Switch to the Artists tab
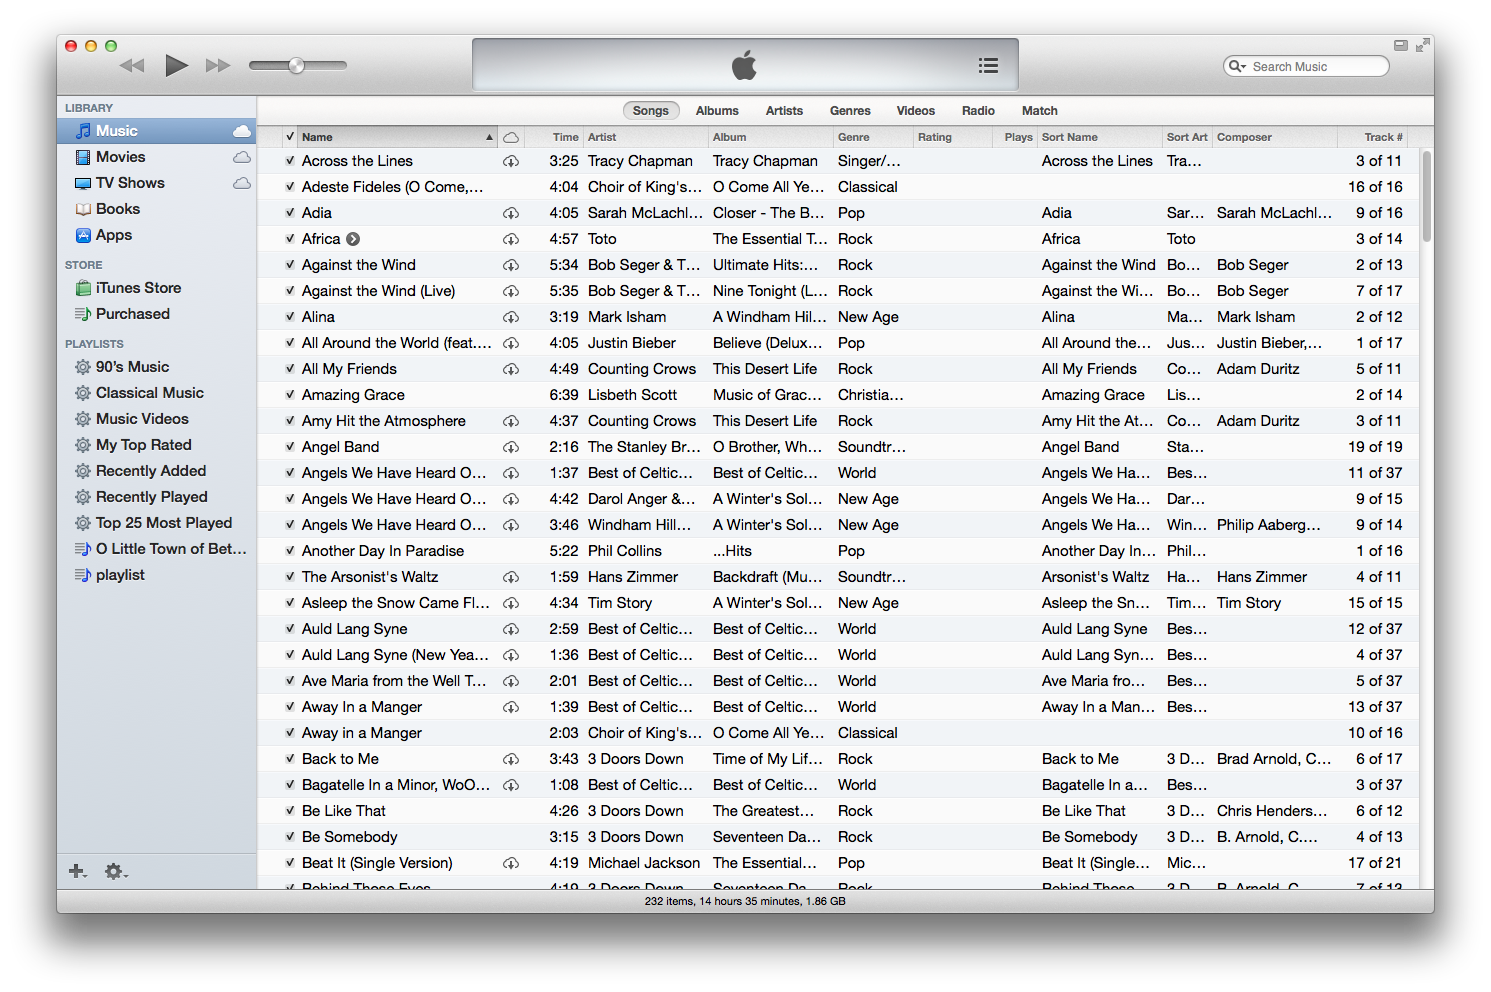1491x992 pixels. click(784, 111)
